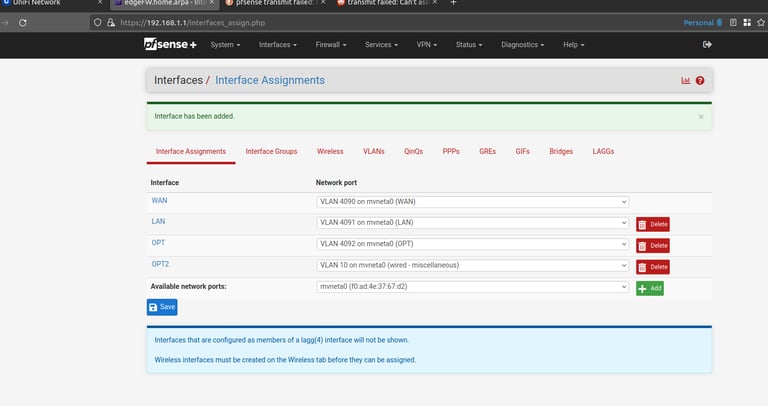
Task: Switch to the GREs tab
Action: tap(487, 152)
